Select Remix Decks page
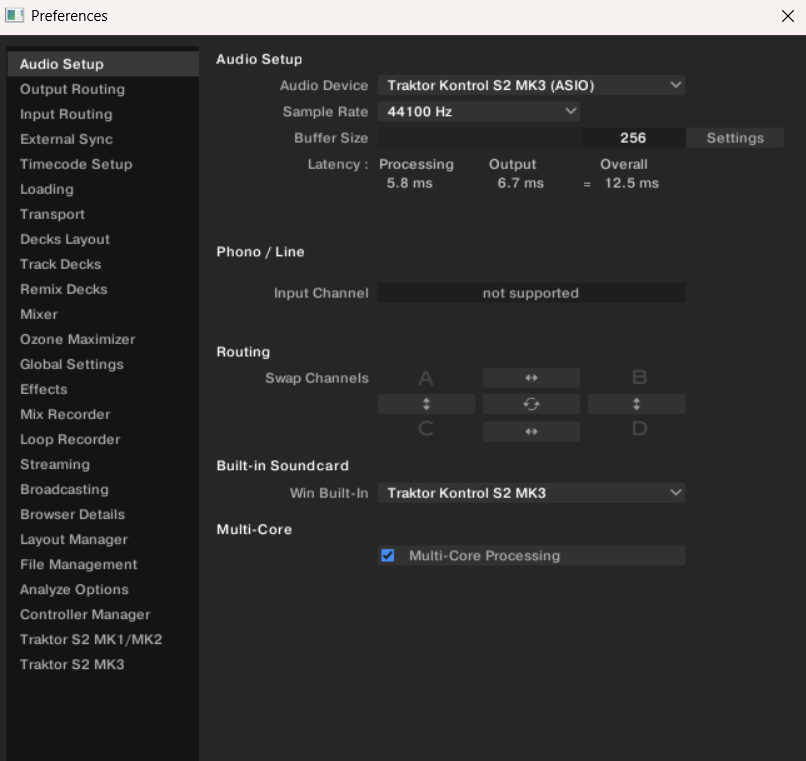 pos(103,289)
